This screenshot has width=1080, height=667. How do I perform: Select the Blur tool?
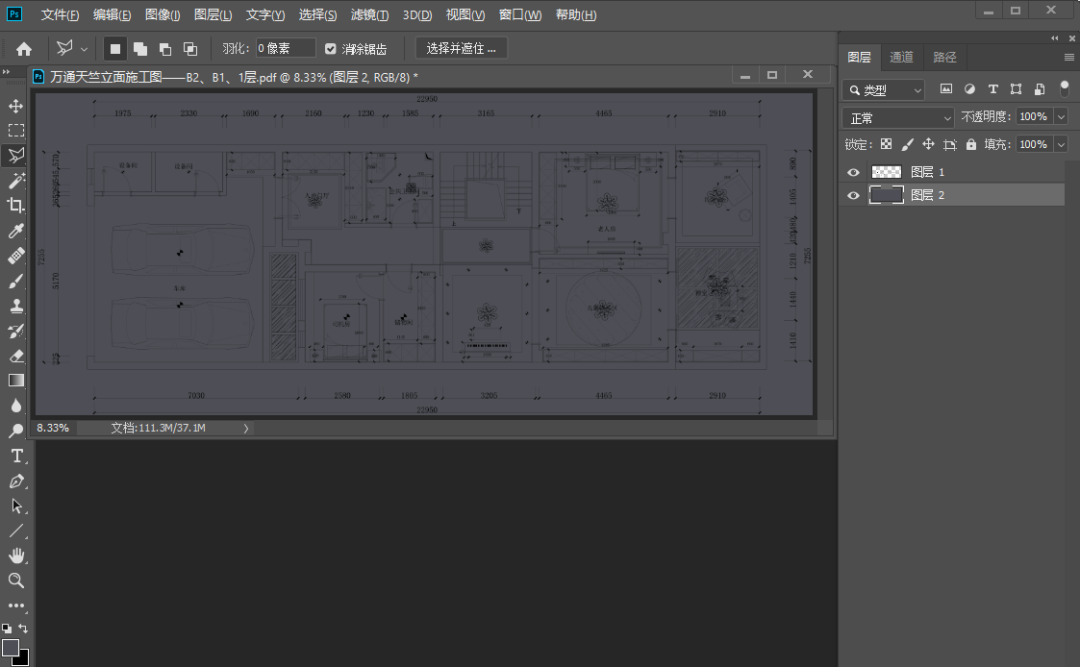[x=16, y=406]
